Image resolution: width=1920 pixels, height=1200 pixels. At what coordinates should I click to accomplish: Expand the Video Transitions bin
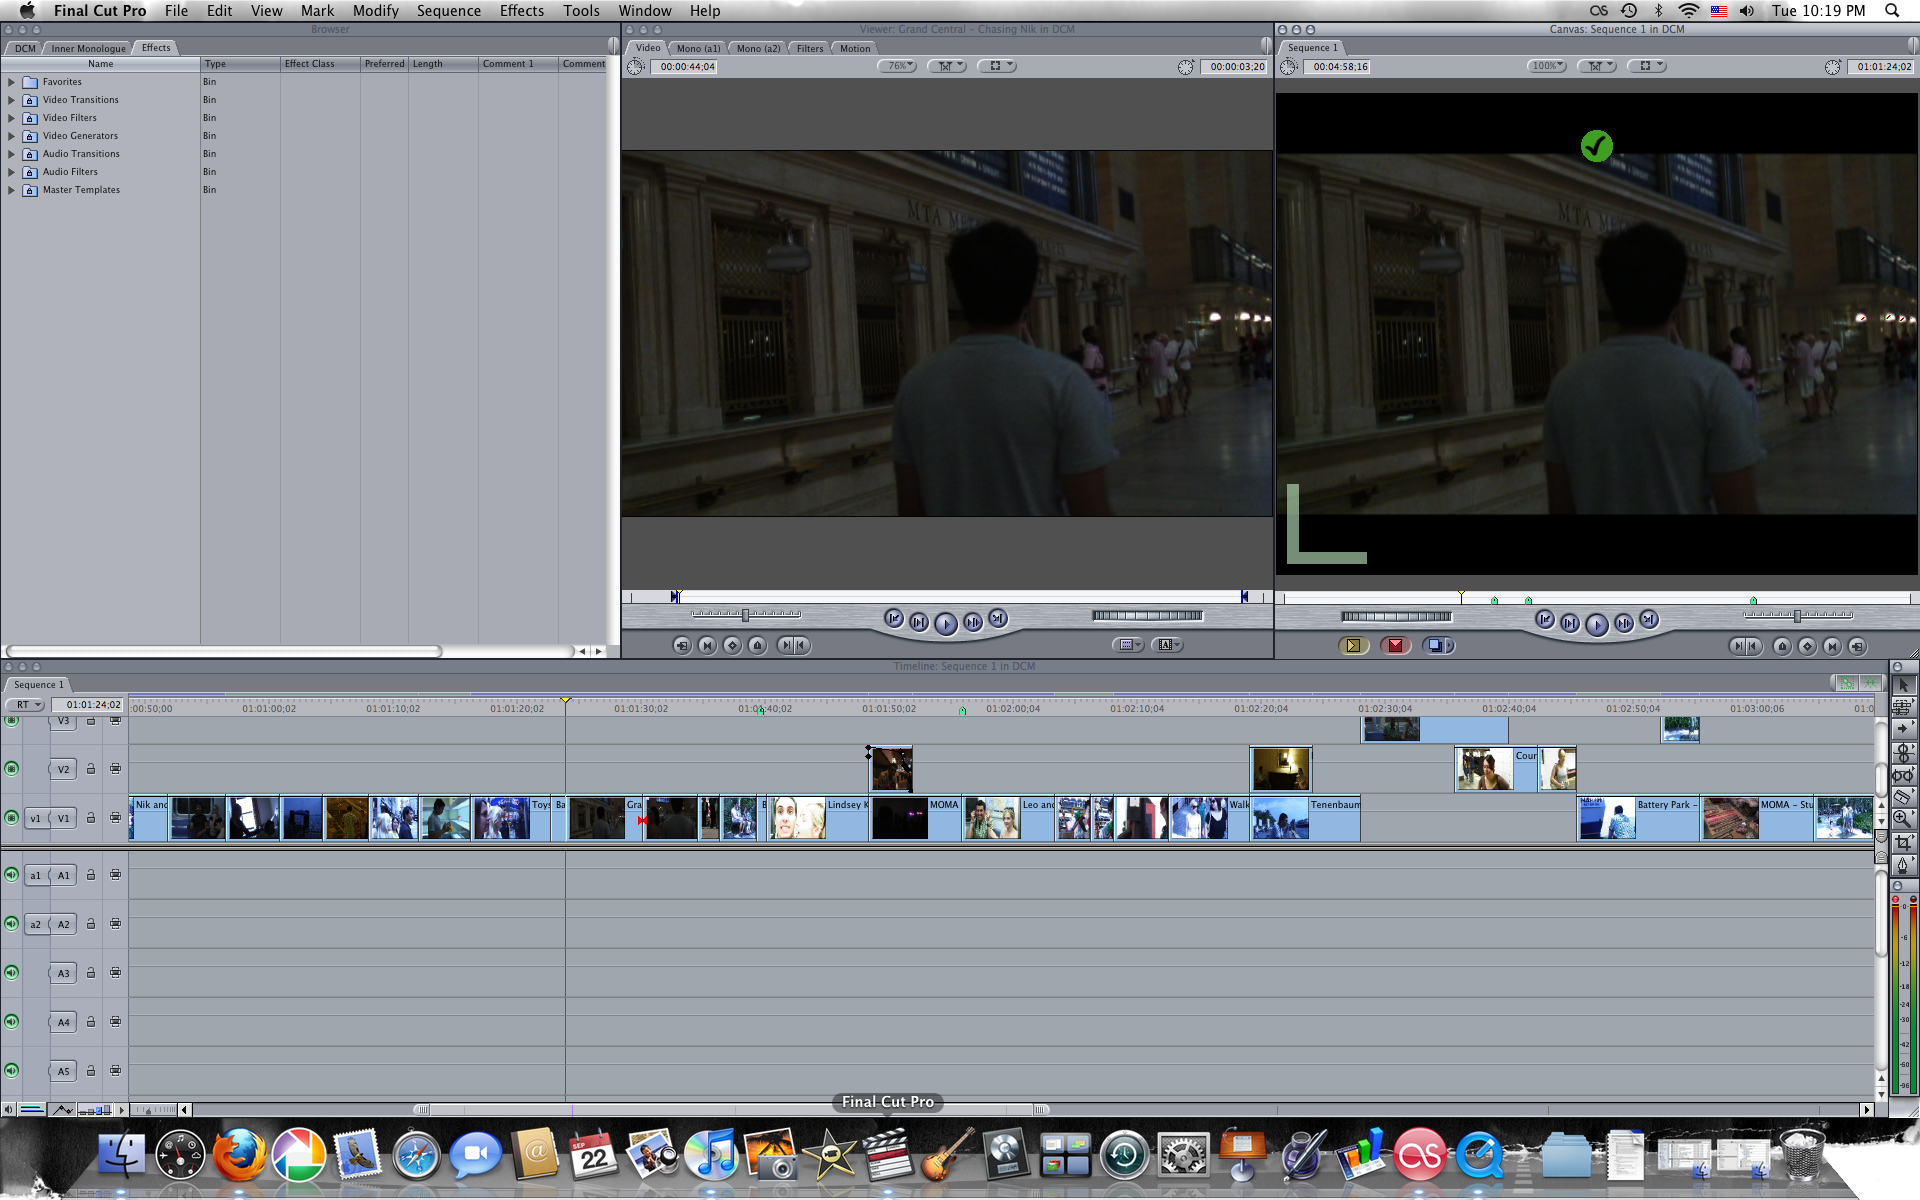tap(11, 100)
